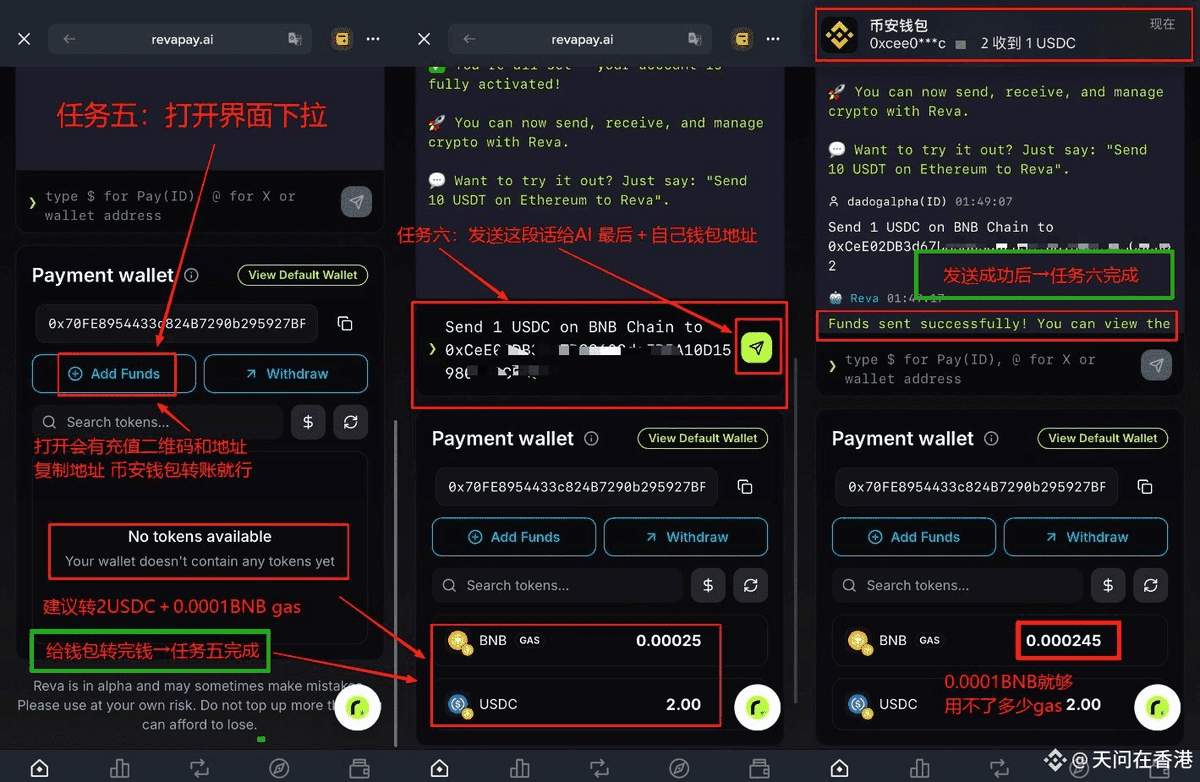The height and width of the screenshot is (782, 1200).
Task: Open the swap tab in middle screenshot's bottom bar
Action: point(599,768)
